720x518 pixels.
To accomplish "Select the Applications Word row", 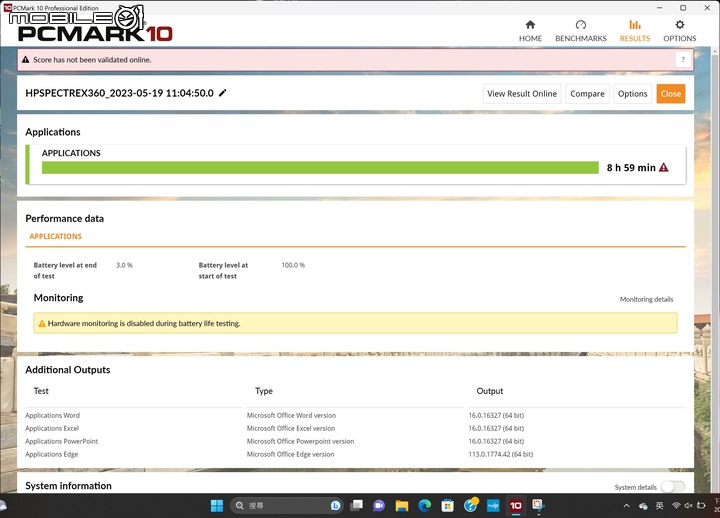I will point(355,415).
